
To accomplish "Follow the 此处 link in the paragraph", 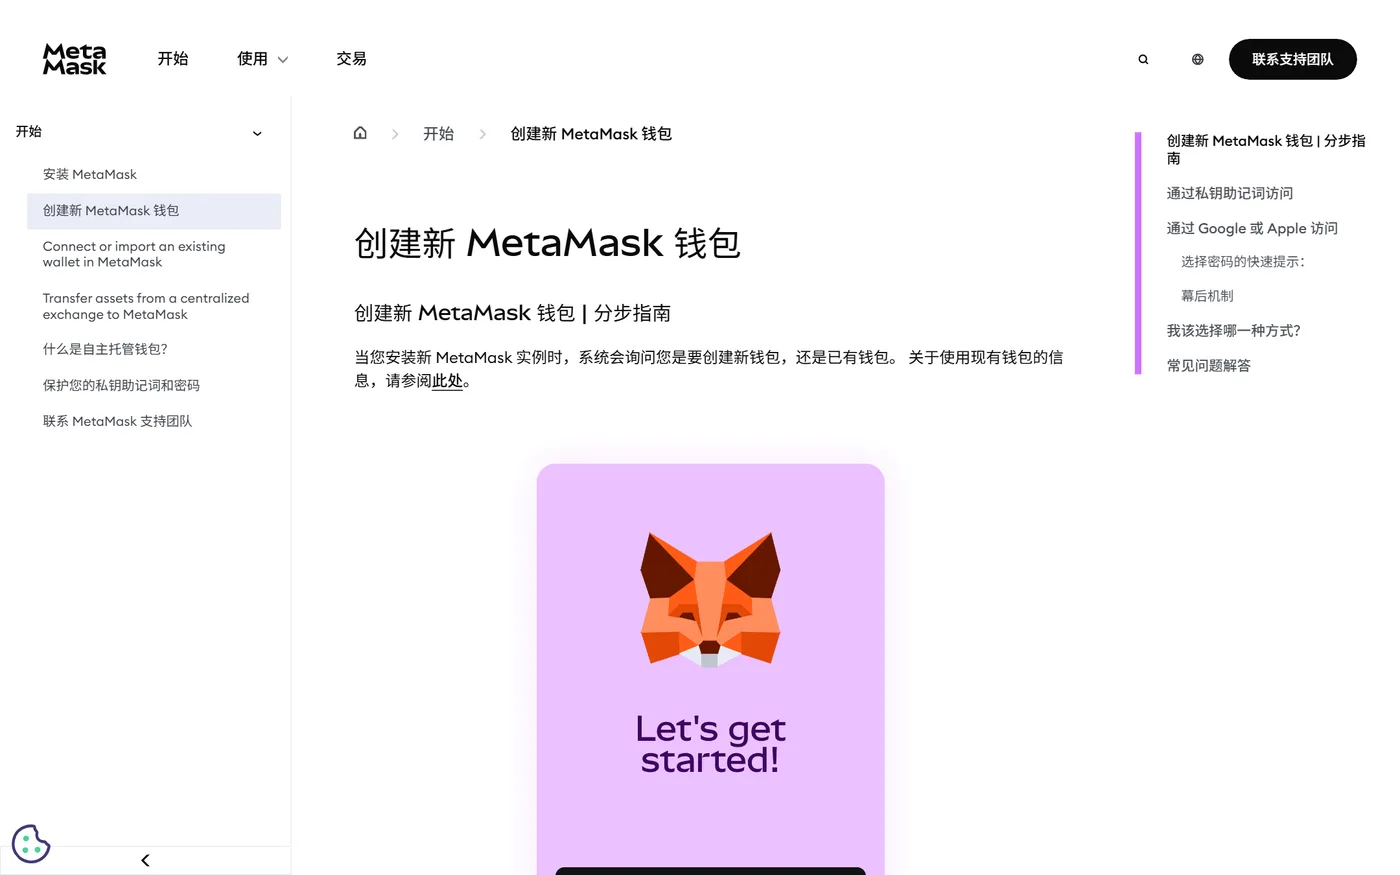I will 447,381.
